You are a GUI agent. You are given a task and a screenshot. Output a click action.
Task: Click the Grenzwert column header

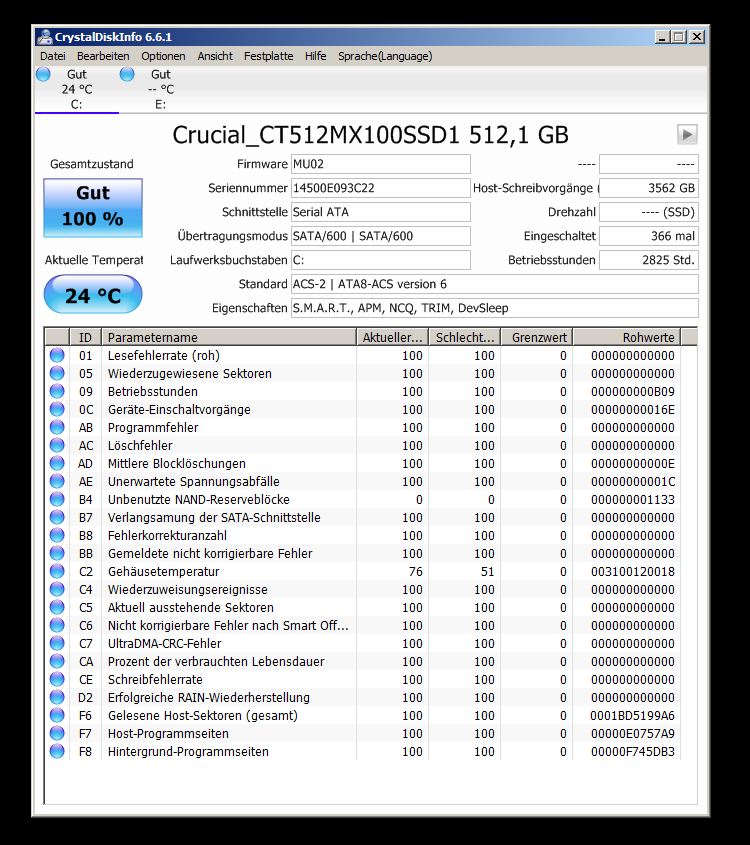tap(537, 337)
